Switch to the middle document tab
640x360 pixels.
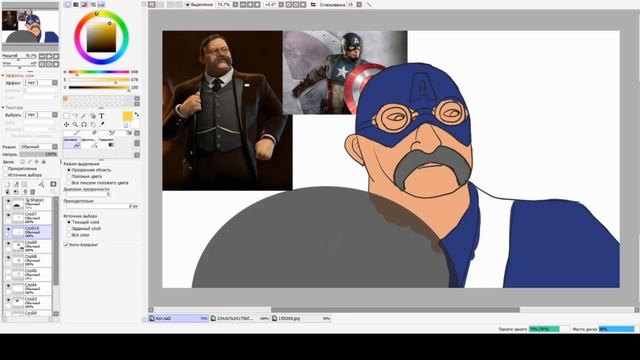click(240, 318)
